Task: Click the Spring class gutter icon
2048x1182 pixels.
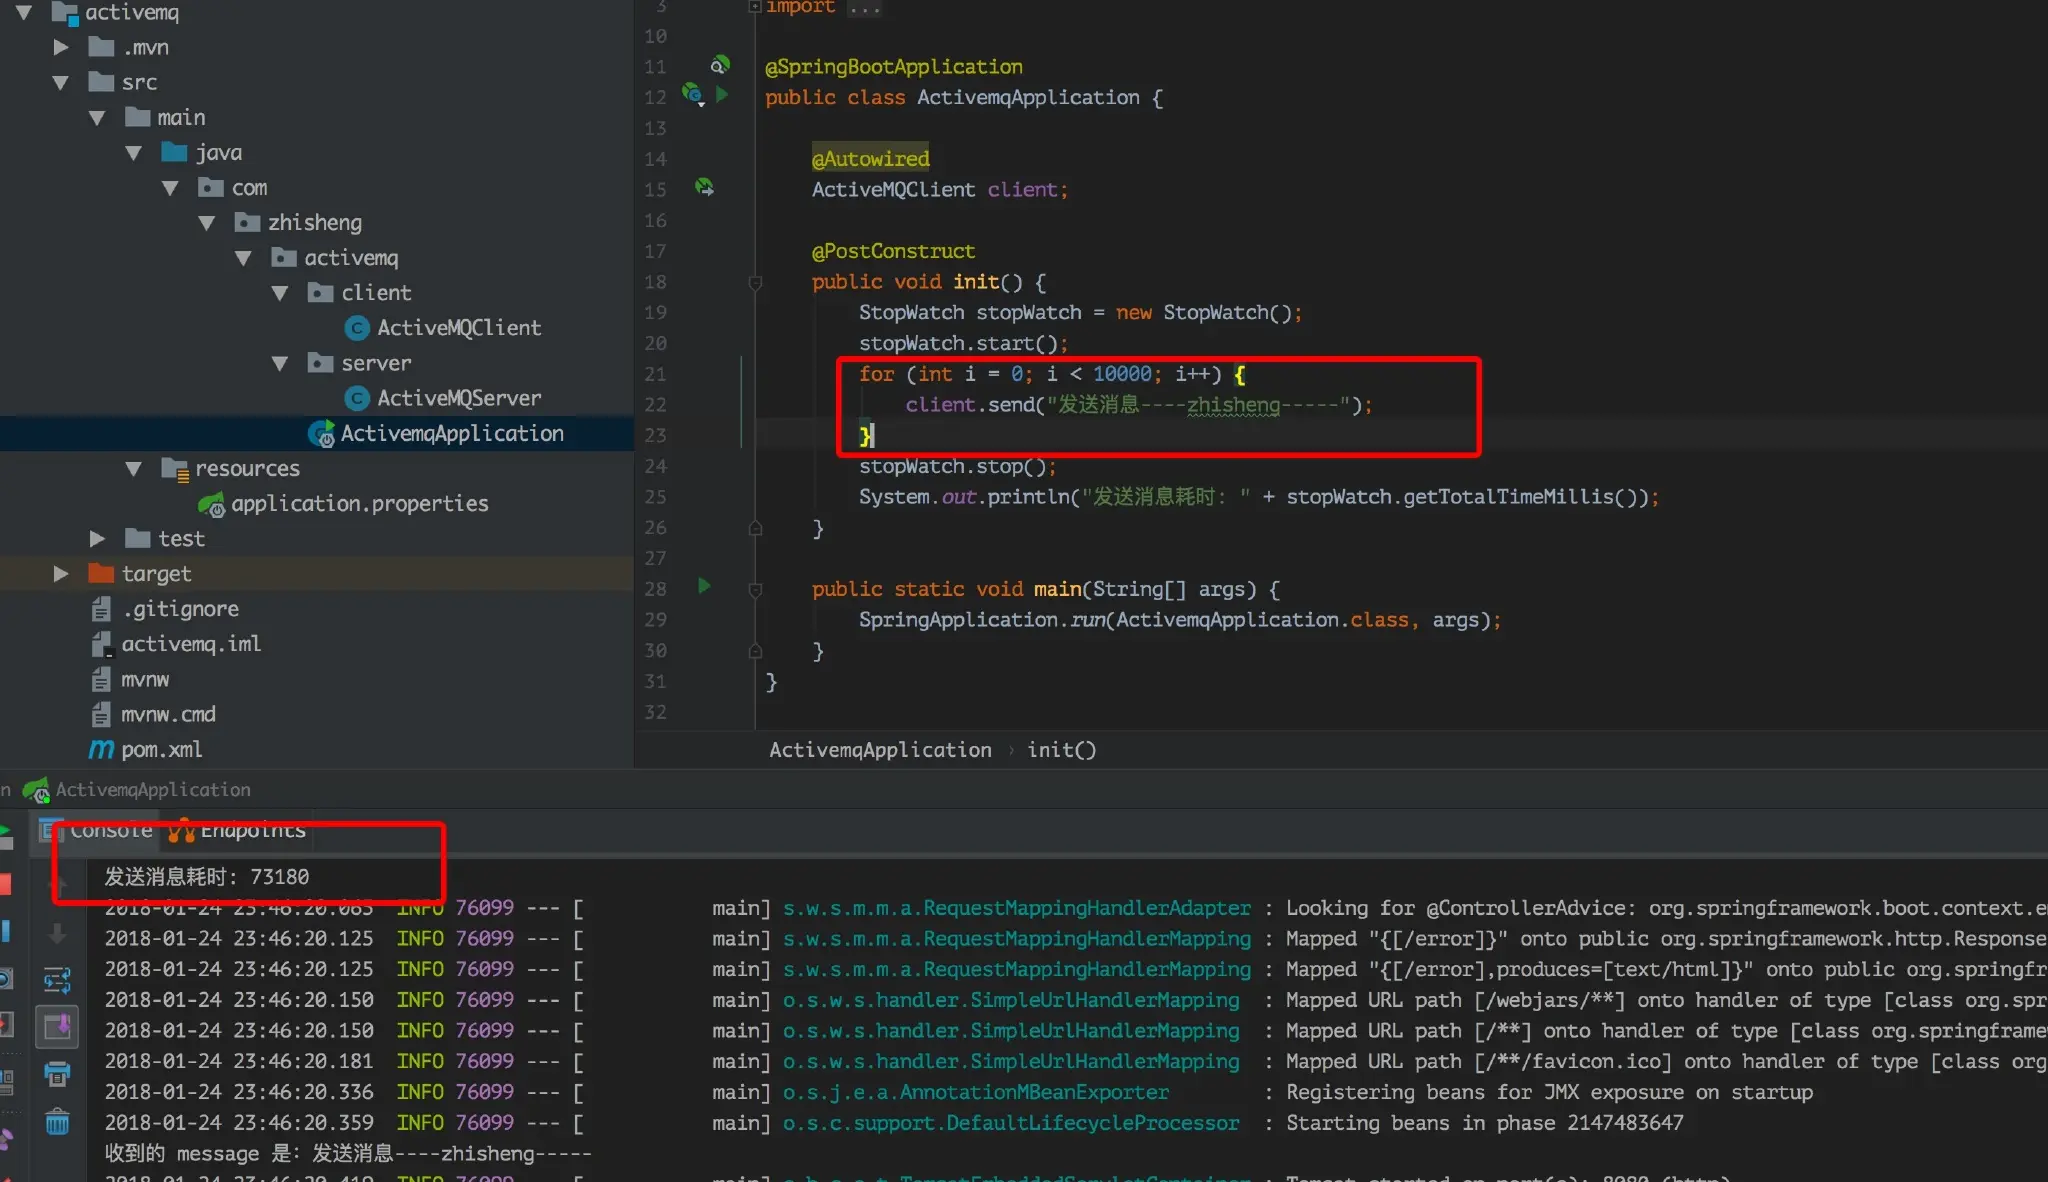Action: pyautogui.click(x=692, y=94)
